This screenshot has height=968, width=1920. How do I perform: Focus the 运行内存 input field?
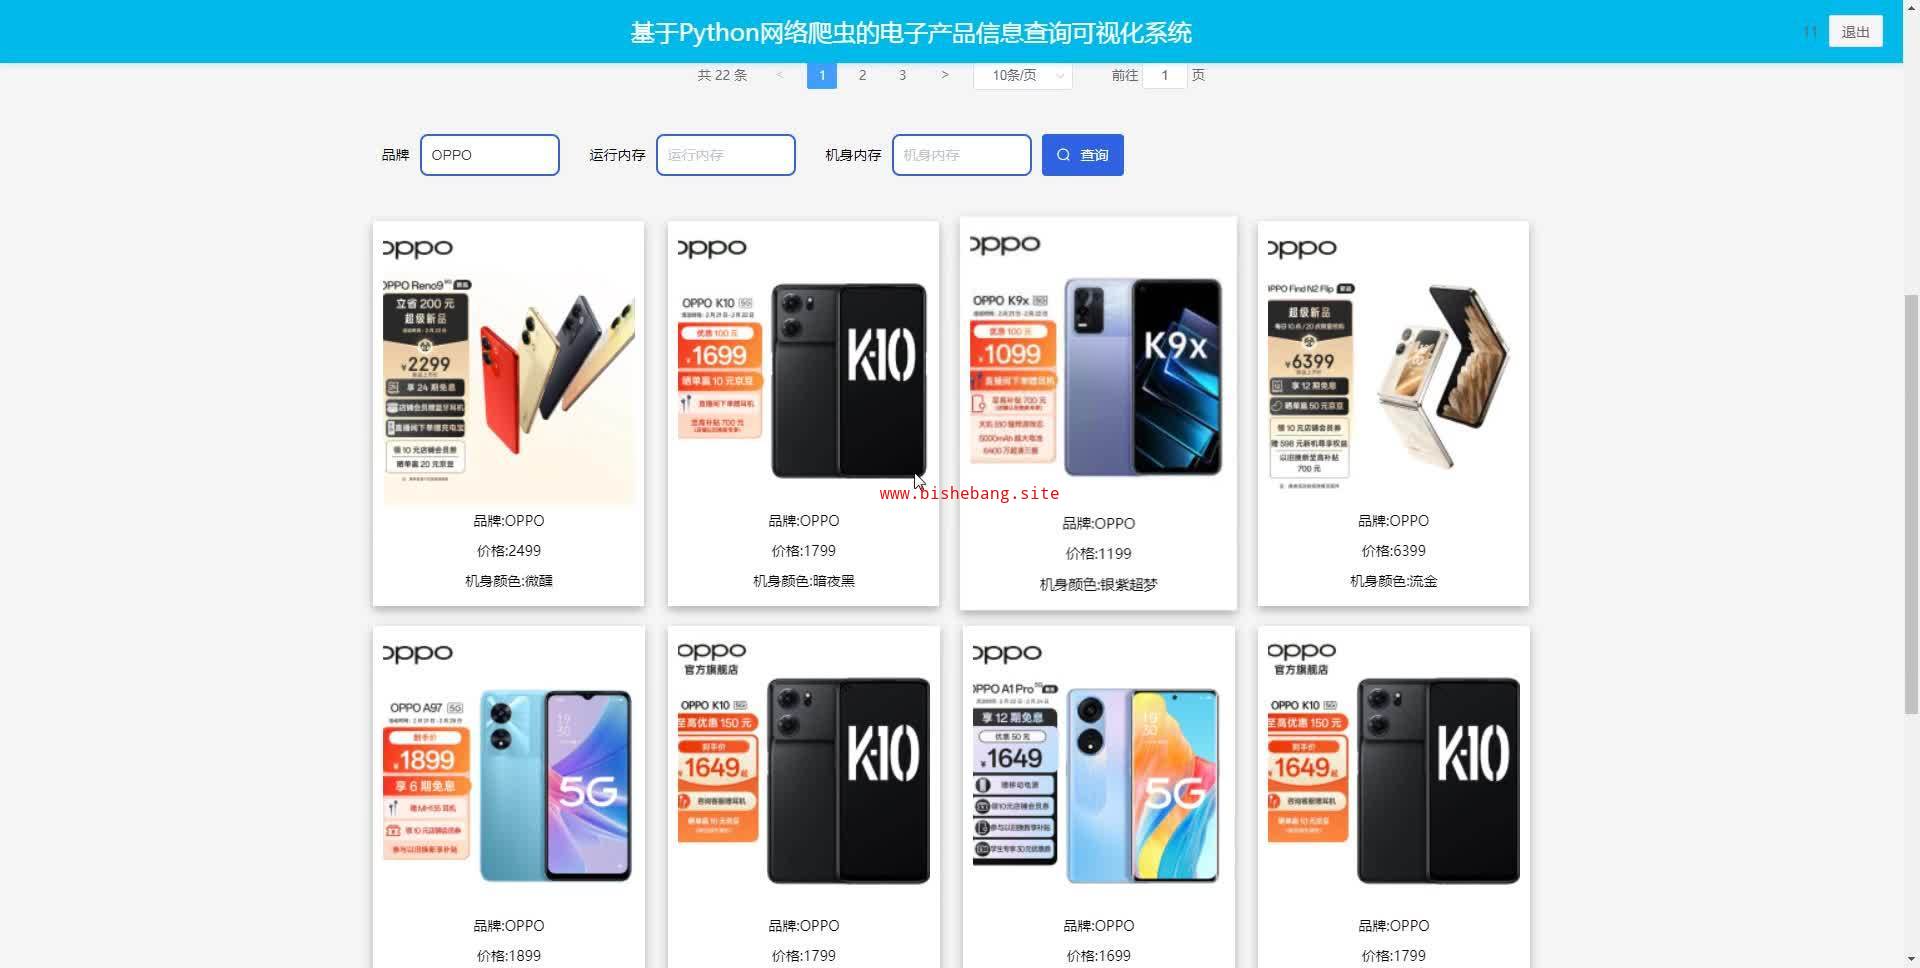coord(726,155)
